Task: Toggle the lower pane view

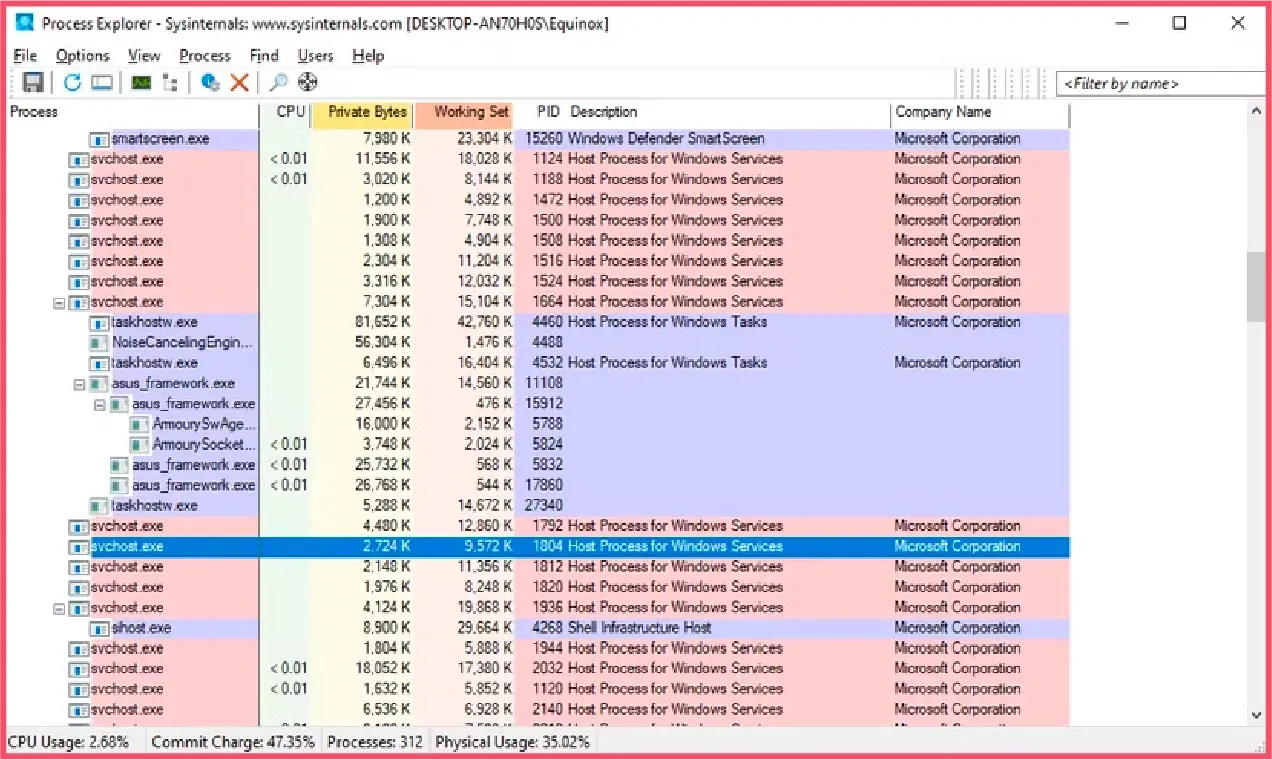Action: (103, 82)
